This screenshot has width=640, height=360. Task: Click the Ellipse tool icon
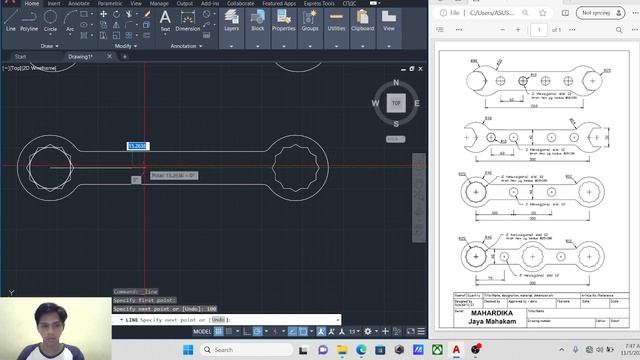84,25
